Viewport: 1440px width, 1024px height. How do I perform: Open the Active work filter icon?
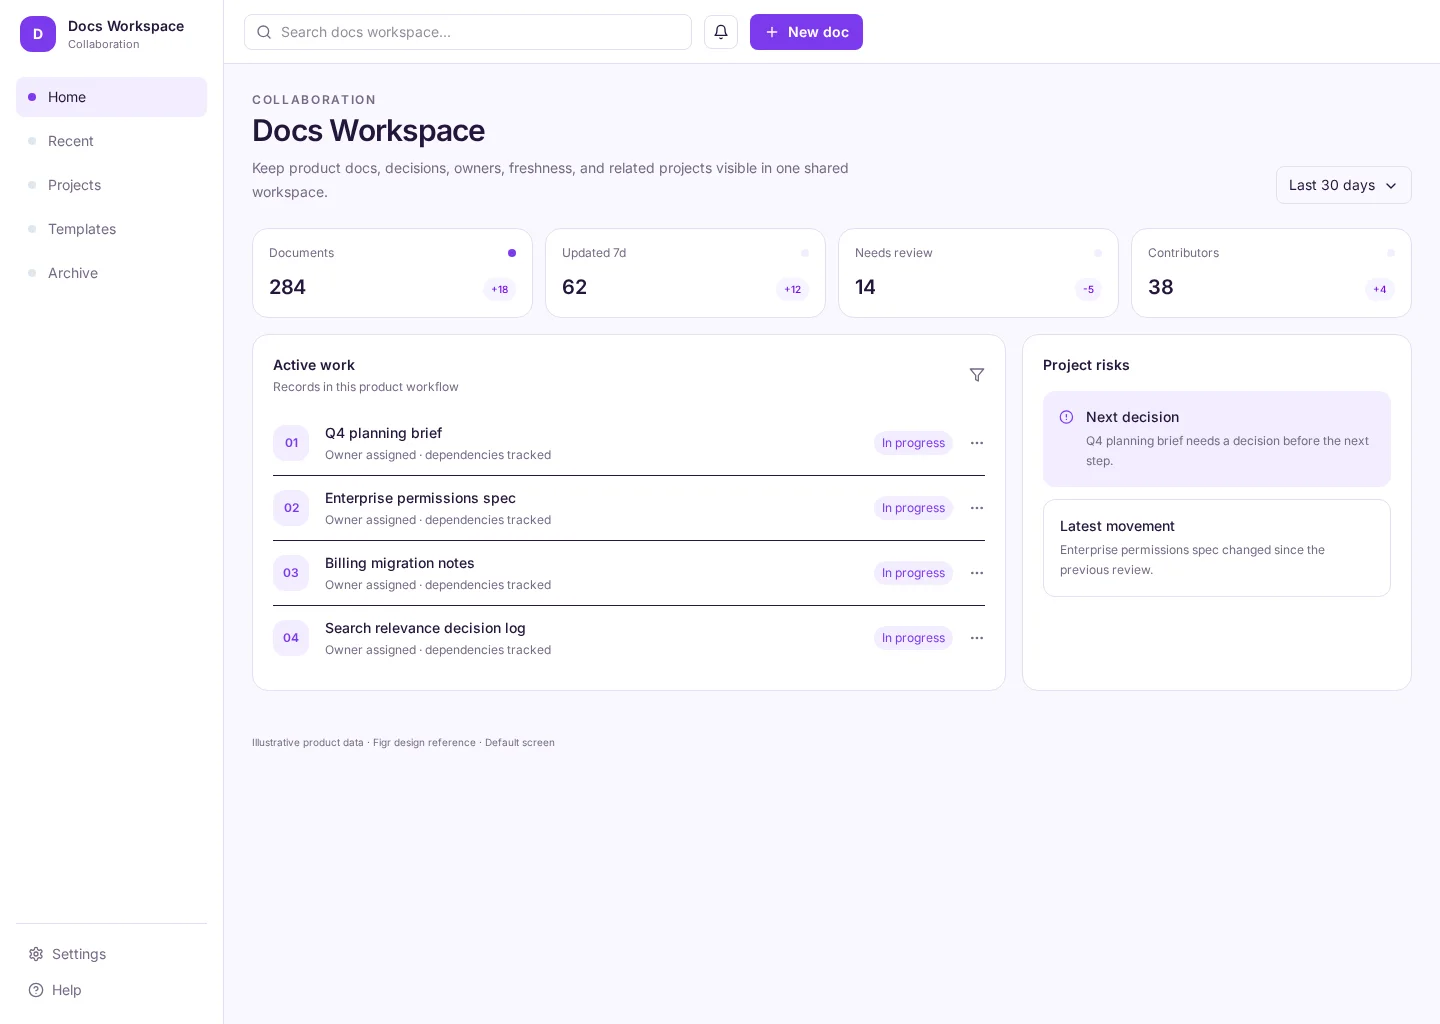(x=977, y=375)
